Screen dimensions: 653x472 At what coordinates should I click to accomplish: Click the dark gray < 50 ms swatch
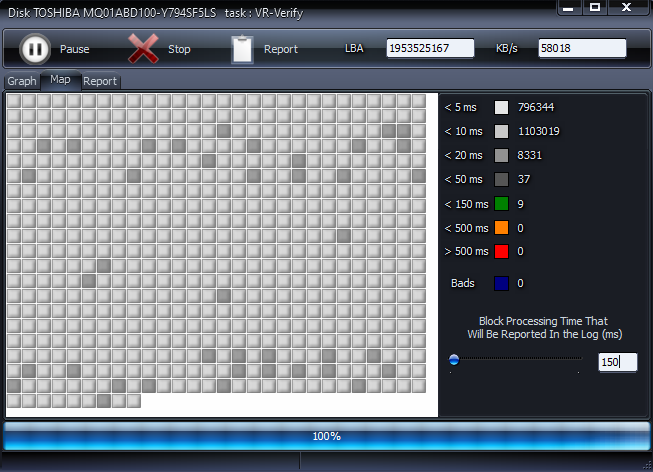(x=501, y=180)
